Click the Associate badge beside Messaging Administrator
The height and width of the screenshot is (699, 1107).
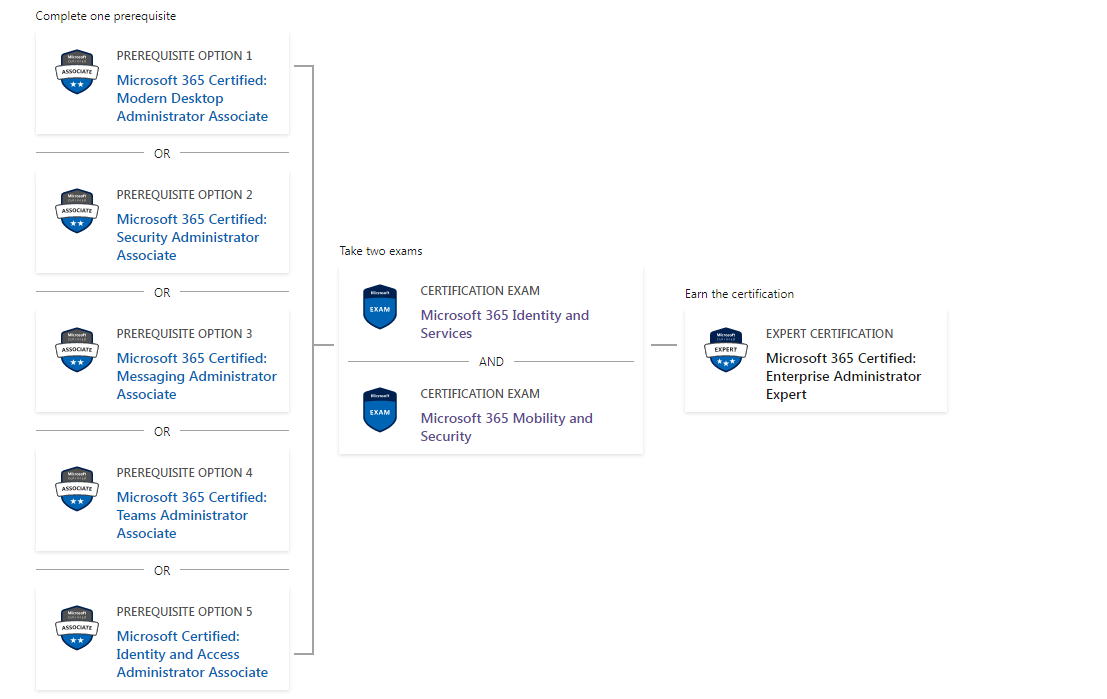(77, 350)
